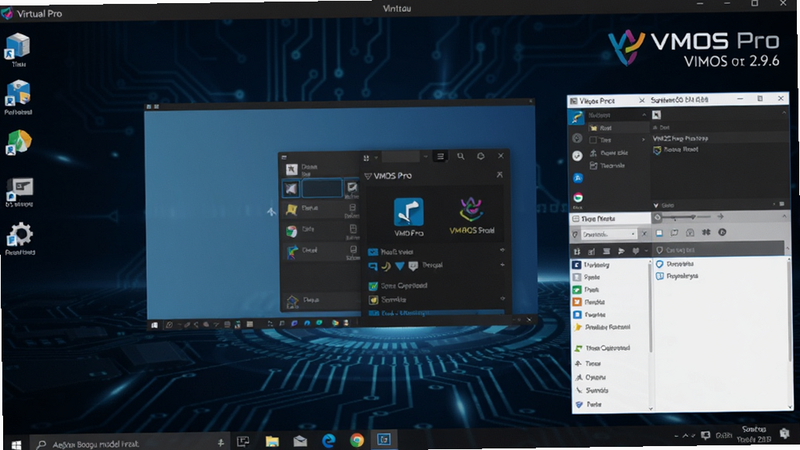Click the microphone icon in taskbar search
Image resolution: width=800 pixels, height=450 pixels.
220,443
